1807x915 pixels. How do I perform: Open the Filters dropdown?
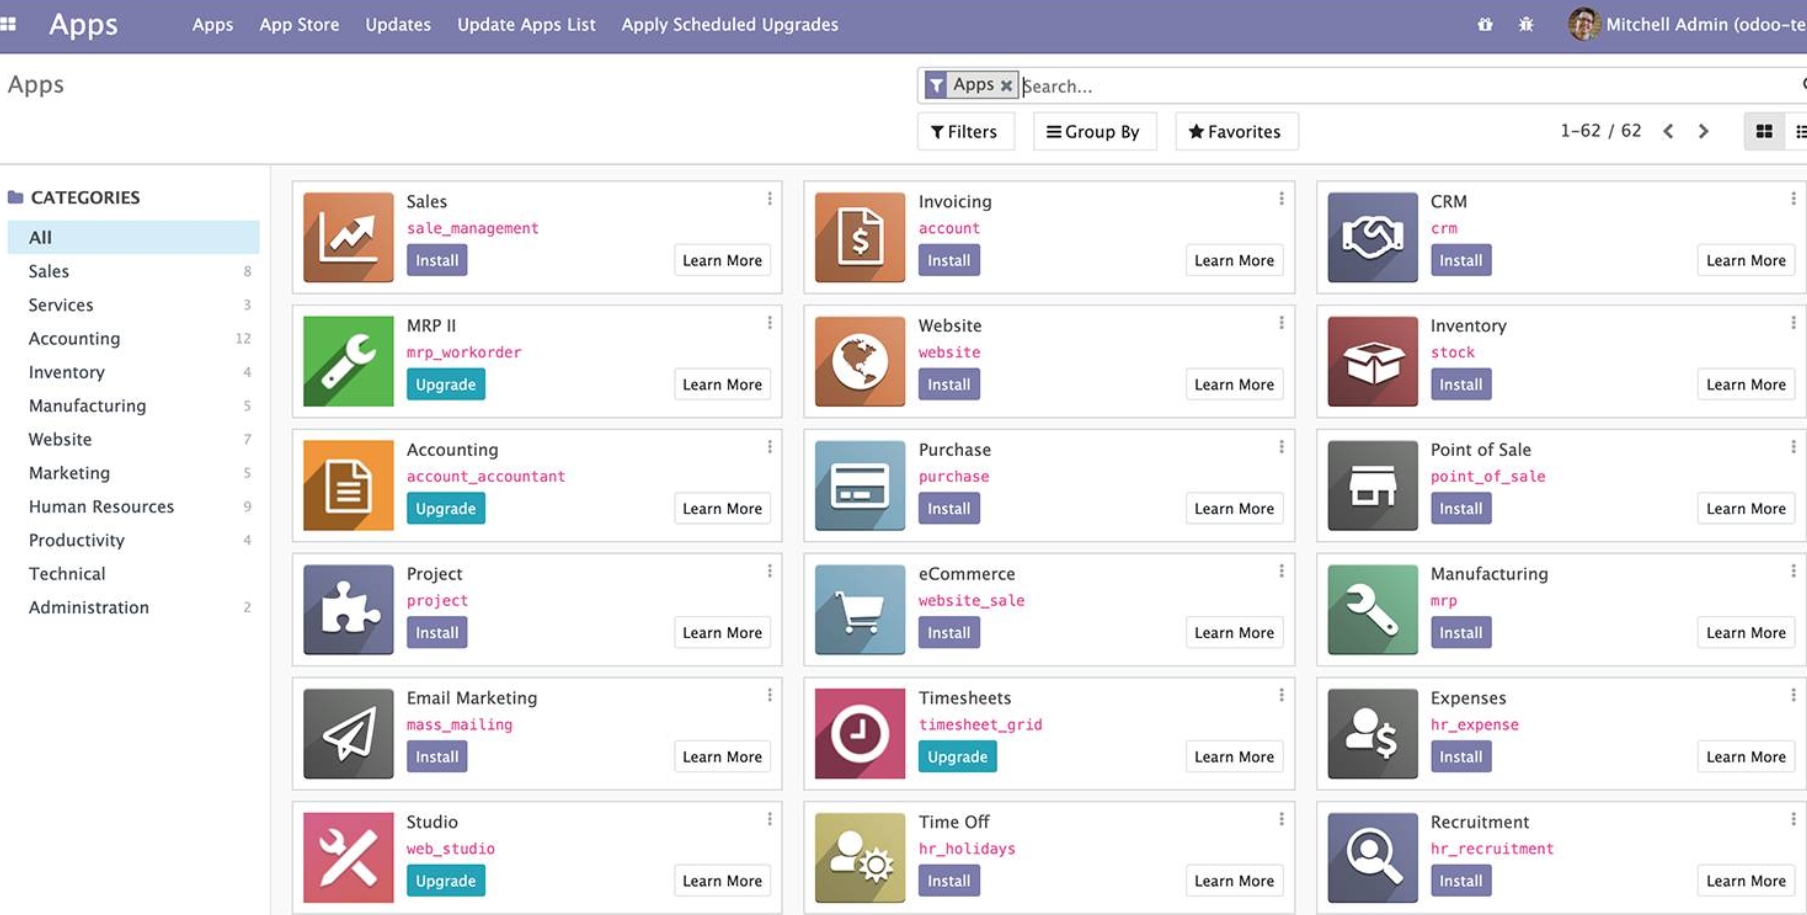(964, 131)
